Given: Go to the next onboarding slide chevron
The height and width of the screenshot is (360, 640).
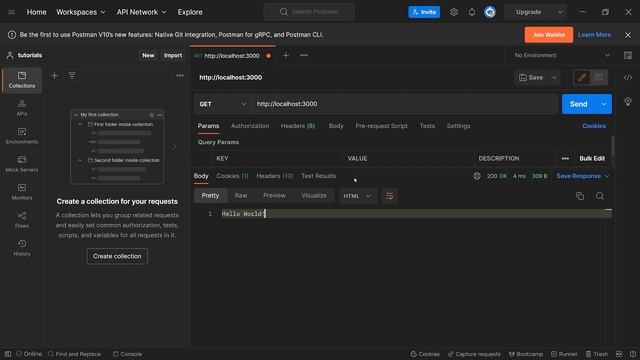Looking at the screenshot, I should click(x=174, y=146).
